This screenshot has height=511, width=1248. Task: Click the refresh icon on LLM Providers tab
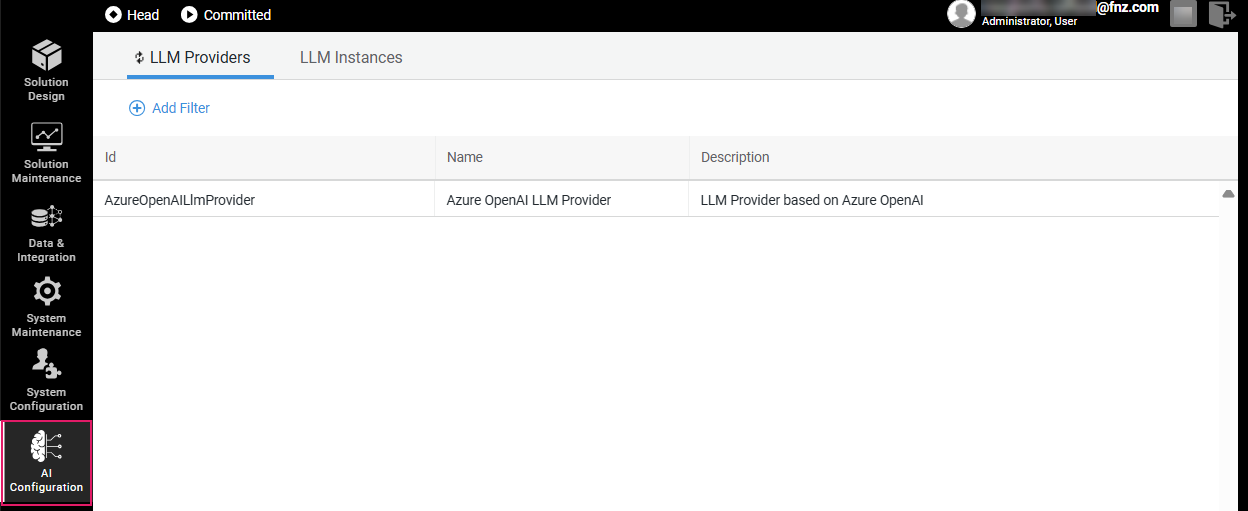[139, 58]
